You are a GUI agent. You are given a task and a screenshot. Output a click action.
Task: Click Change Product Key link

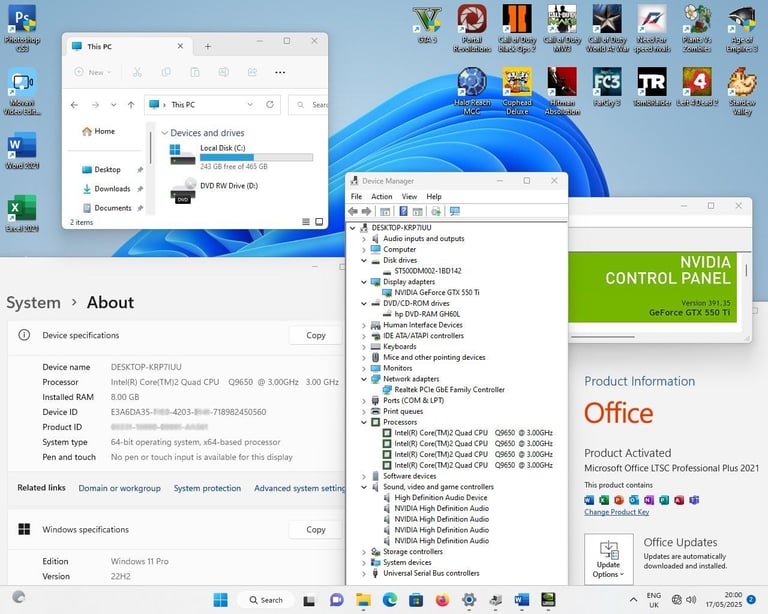coord(617,512)
